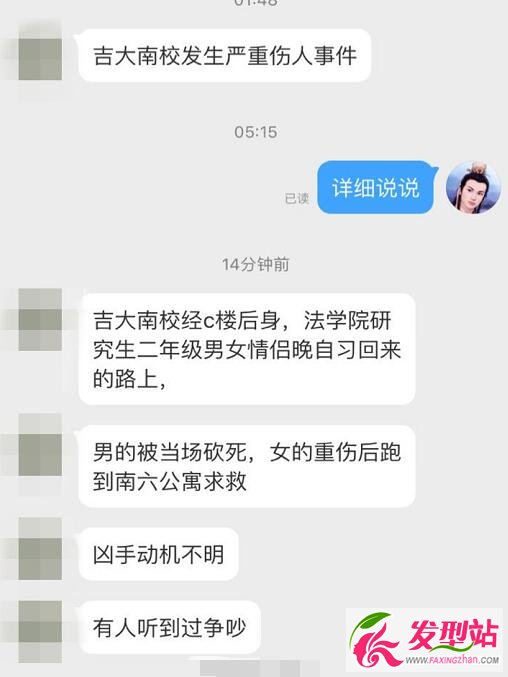Viewport: 508px width, 677px height.
Task: Open the profile avatar next to 详细说说
Action: pyautogui.click(x=473, y=189)
